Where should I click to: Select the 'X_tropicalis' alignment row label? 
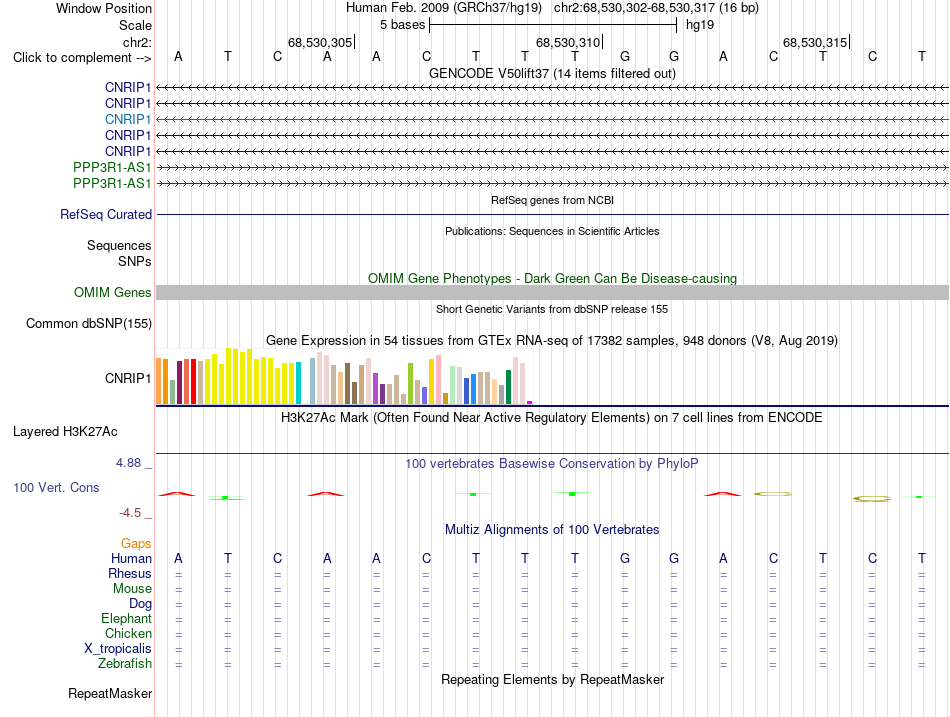(118, 649)
